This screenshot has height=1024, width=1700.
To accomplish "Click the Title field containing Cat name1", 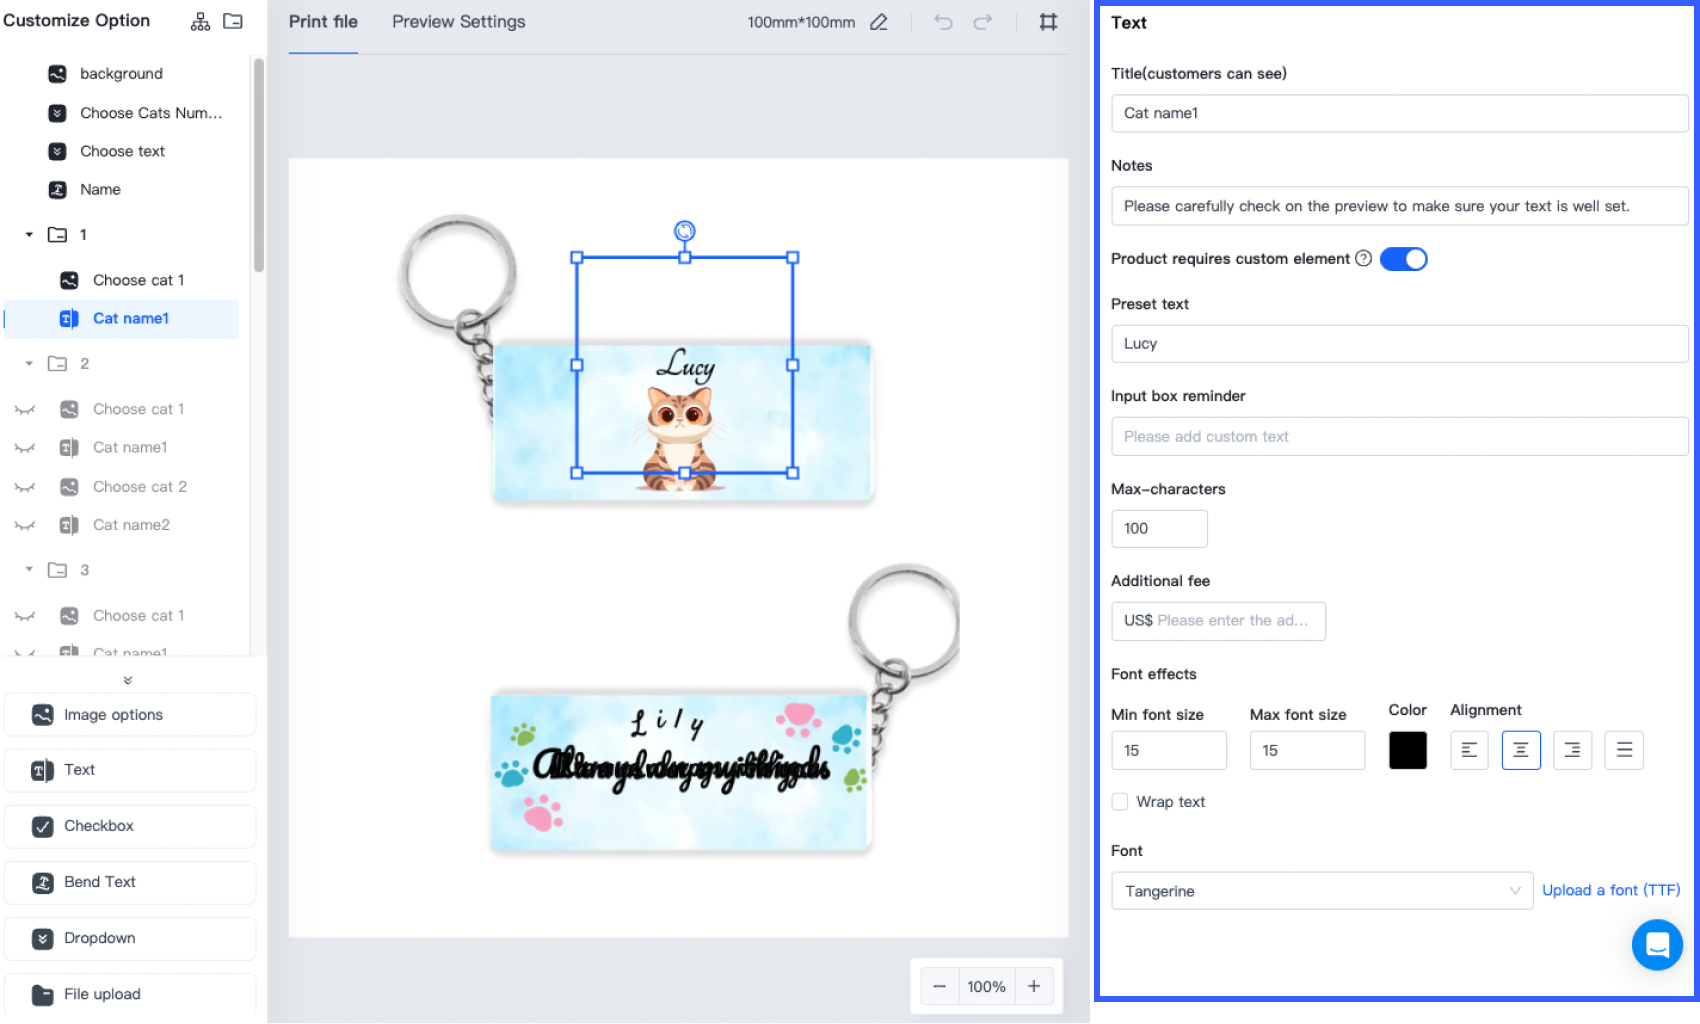I will (x=1399, y=113).
